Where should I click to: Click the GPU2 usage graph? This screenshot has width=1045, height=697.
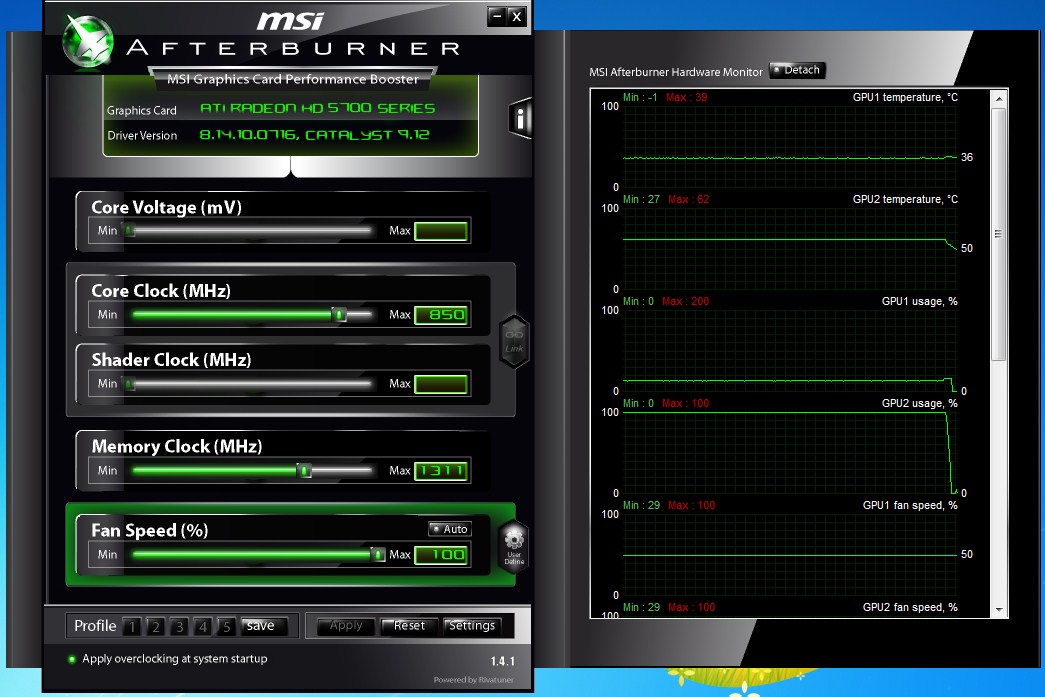coord(790,452)
